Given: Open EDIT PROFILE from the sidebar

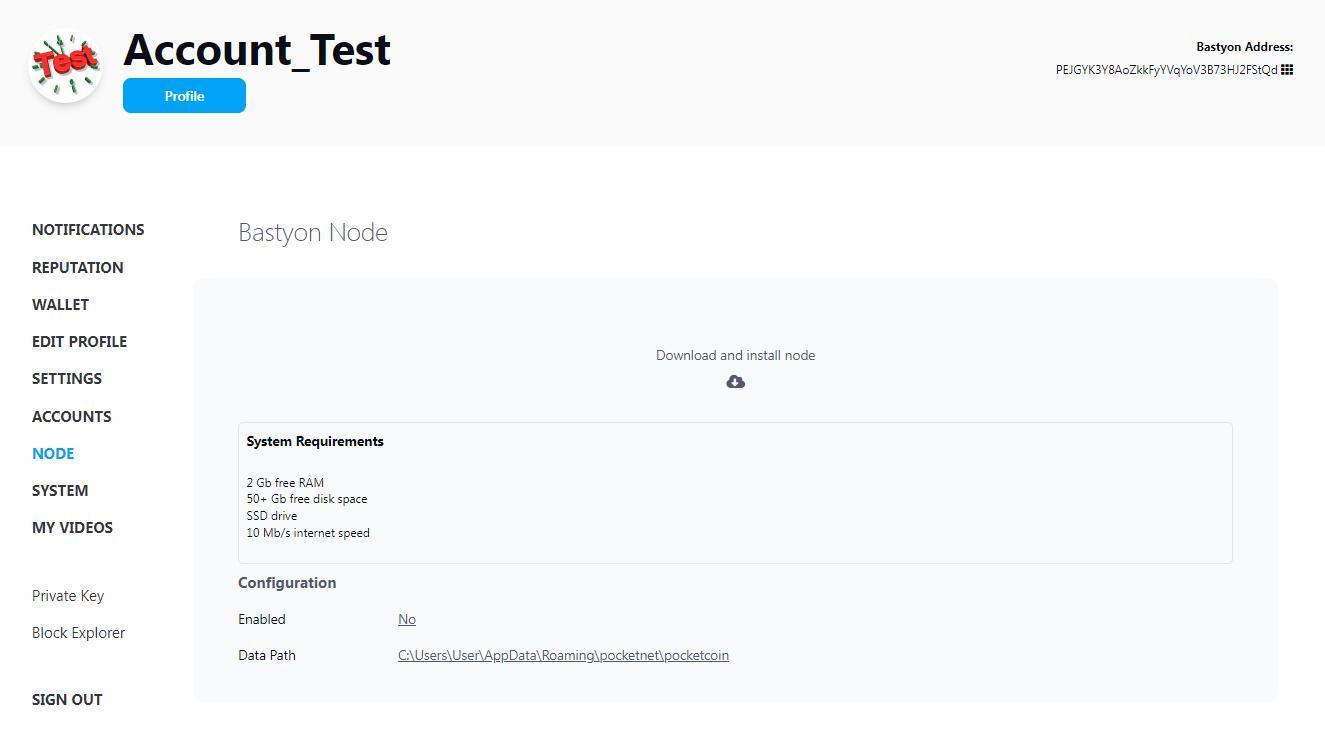Looking at the screenshot, I should click(x=79, y=341).
